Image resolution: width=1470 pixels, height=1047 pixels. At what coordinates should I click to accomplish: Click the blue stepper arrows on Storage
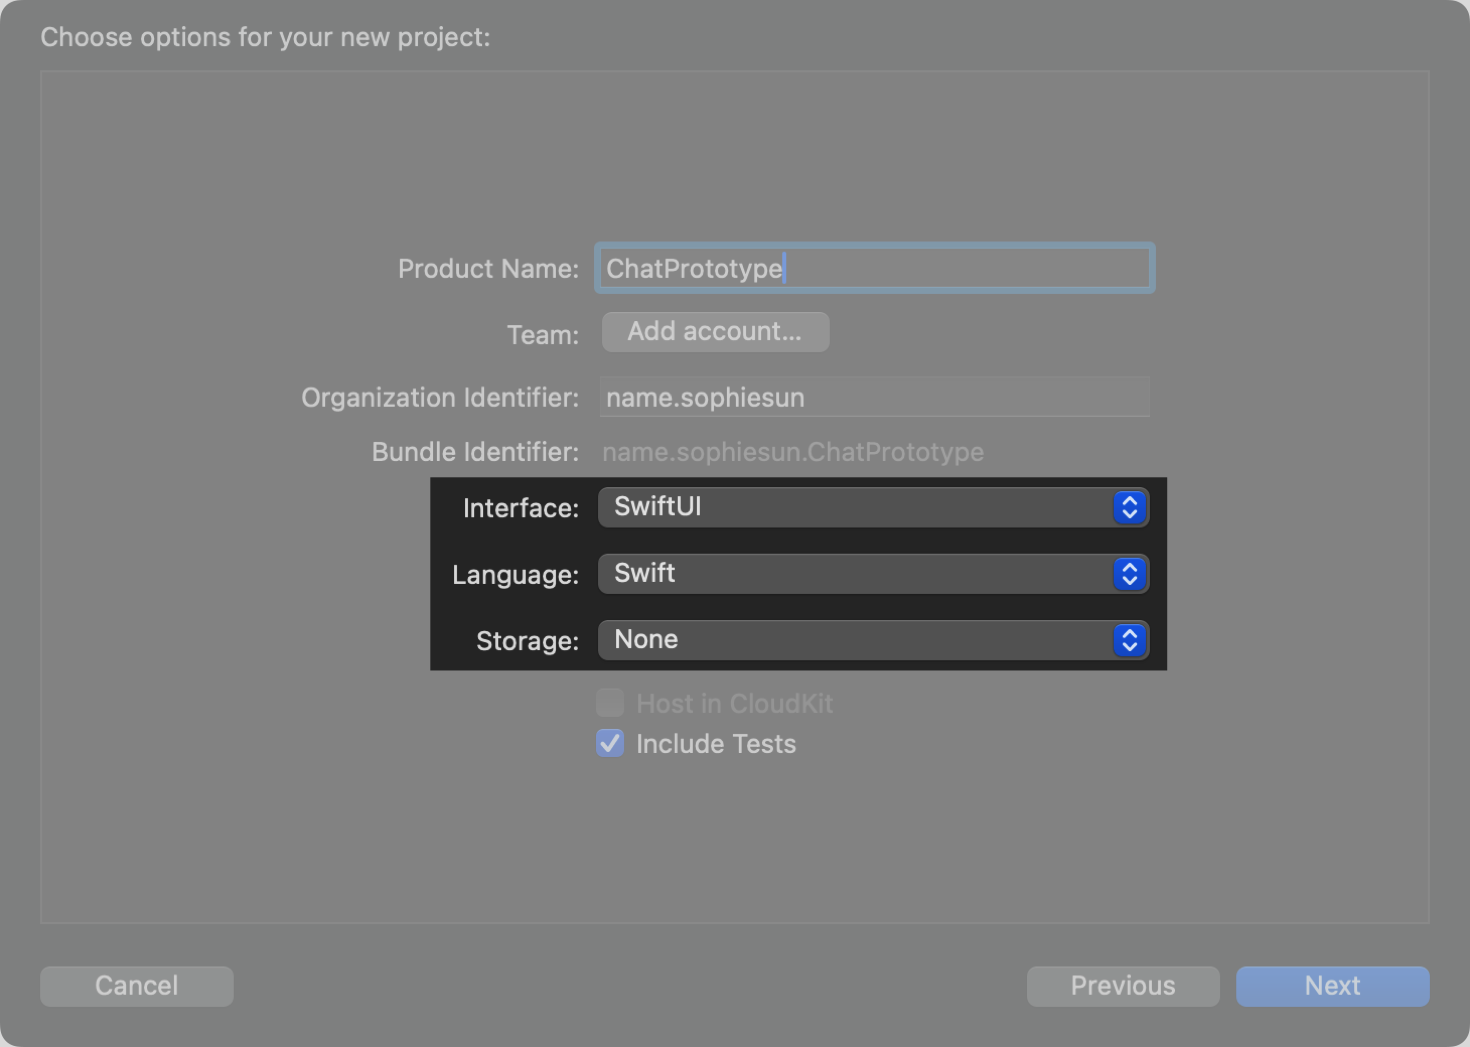coord(1130,640)
